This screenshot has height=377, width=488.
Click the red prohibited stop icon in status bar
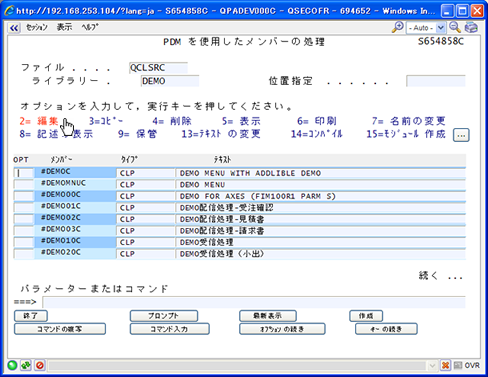point(40,365)
